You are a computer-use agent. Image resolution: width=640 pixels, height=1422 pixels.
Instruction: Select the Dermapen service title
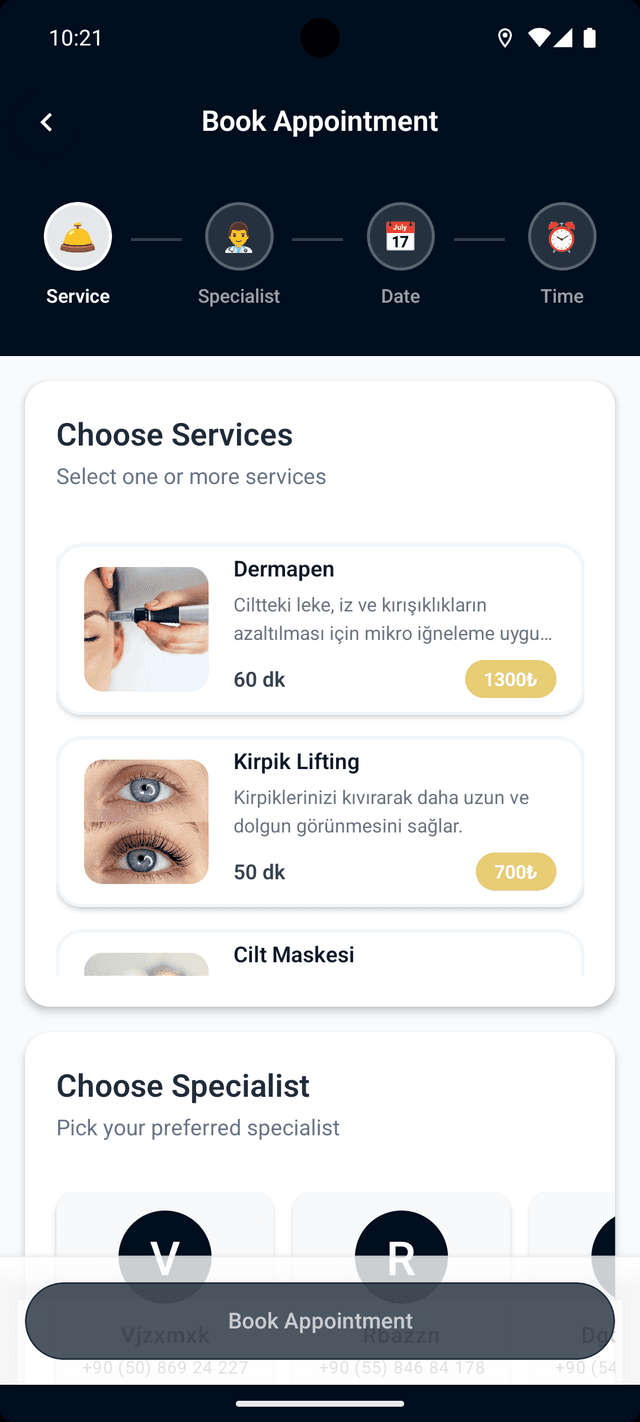click(284, 569)
